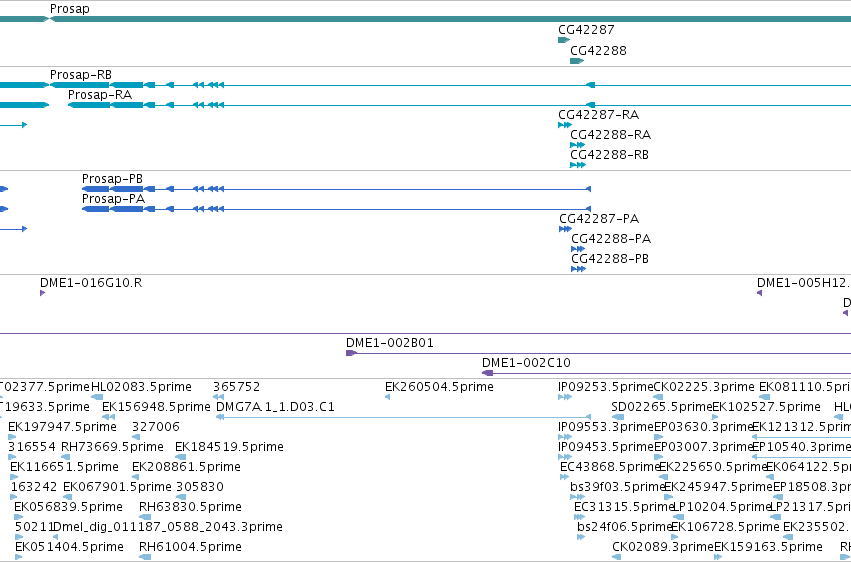Select the EK159163.5prime label
Image resolution: width=851 pixels, height=562 pixels.
click(769, 547)
